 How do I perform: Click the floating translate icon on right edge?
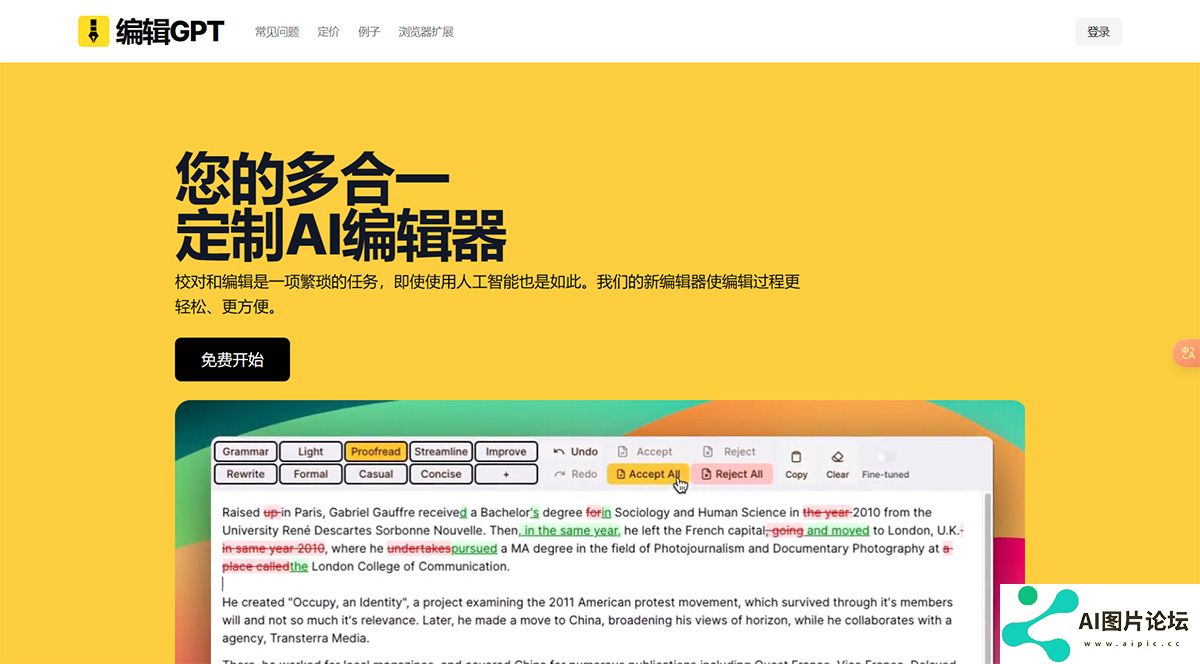[x=1187, y=353]
